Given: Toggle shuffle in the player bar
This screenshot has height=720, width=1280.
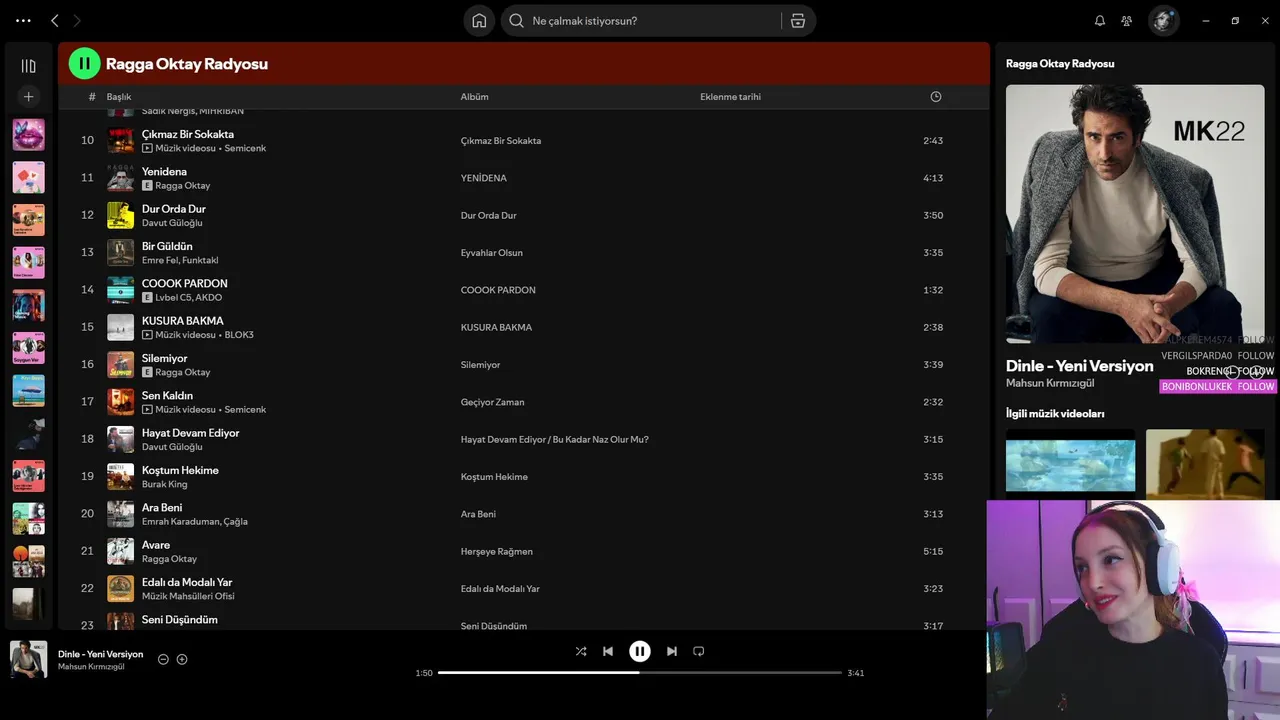Looking at the screenshot, I should click(x=581, y=651).
